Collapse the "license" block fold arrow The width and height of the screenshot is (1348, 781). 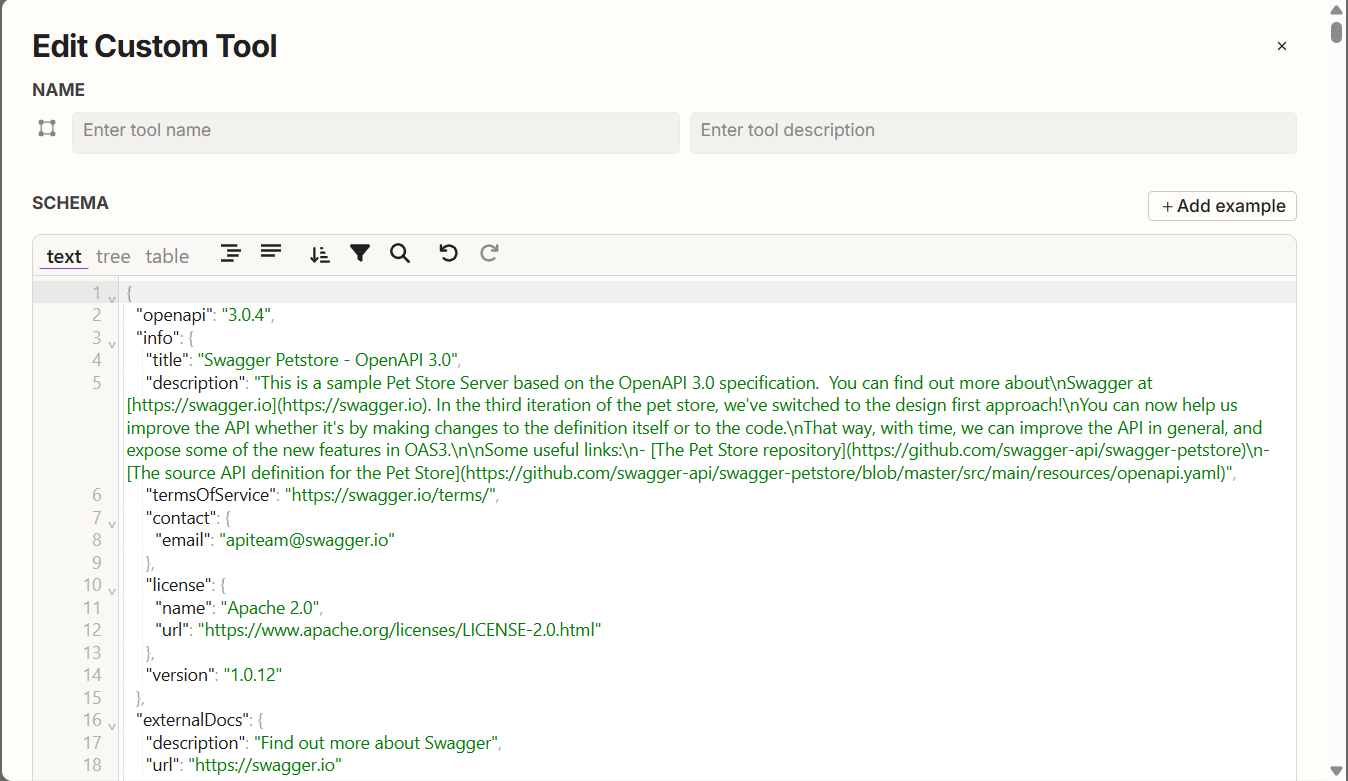(112, 590)
